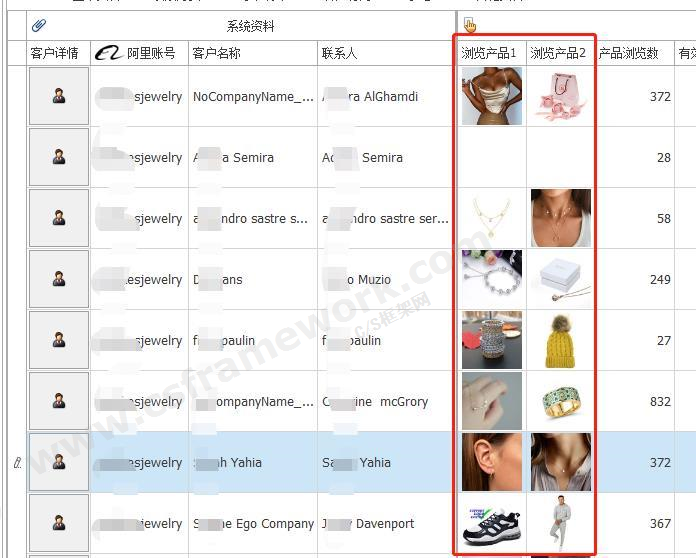Click the paperclip attachment icon in header

coord(39,26)
